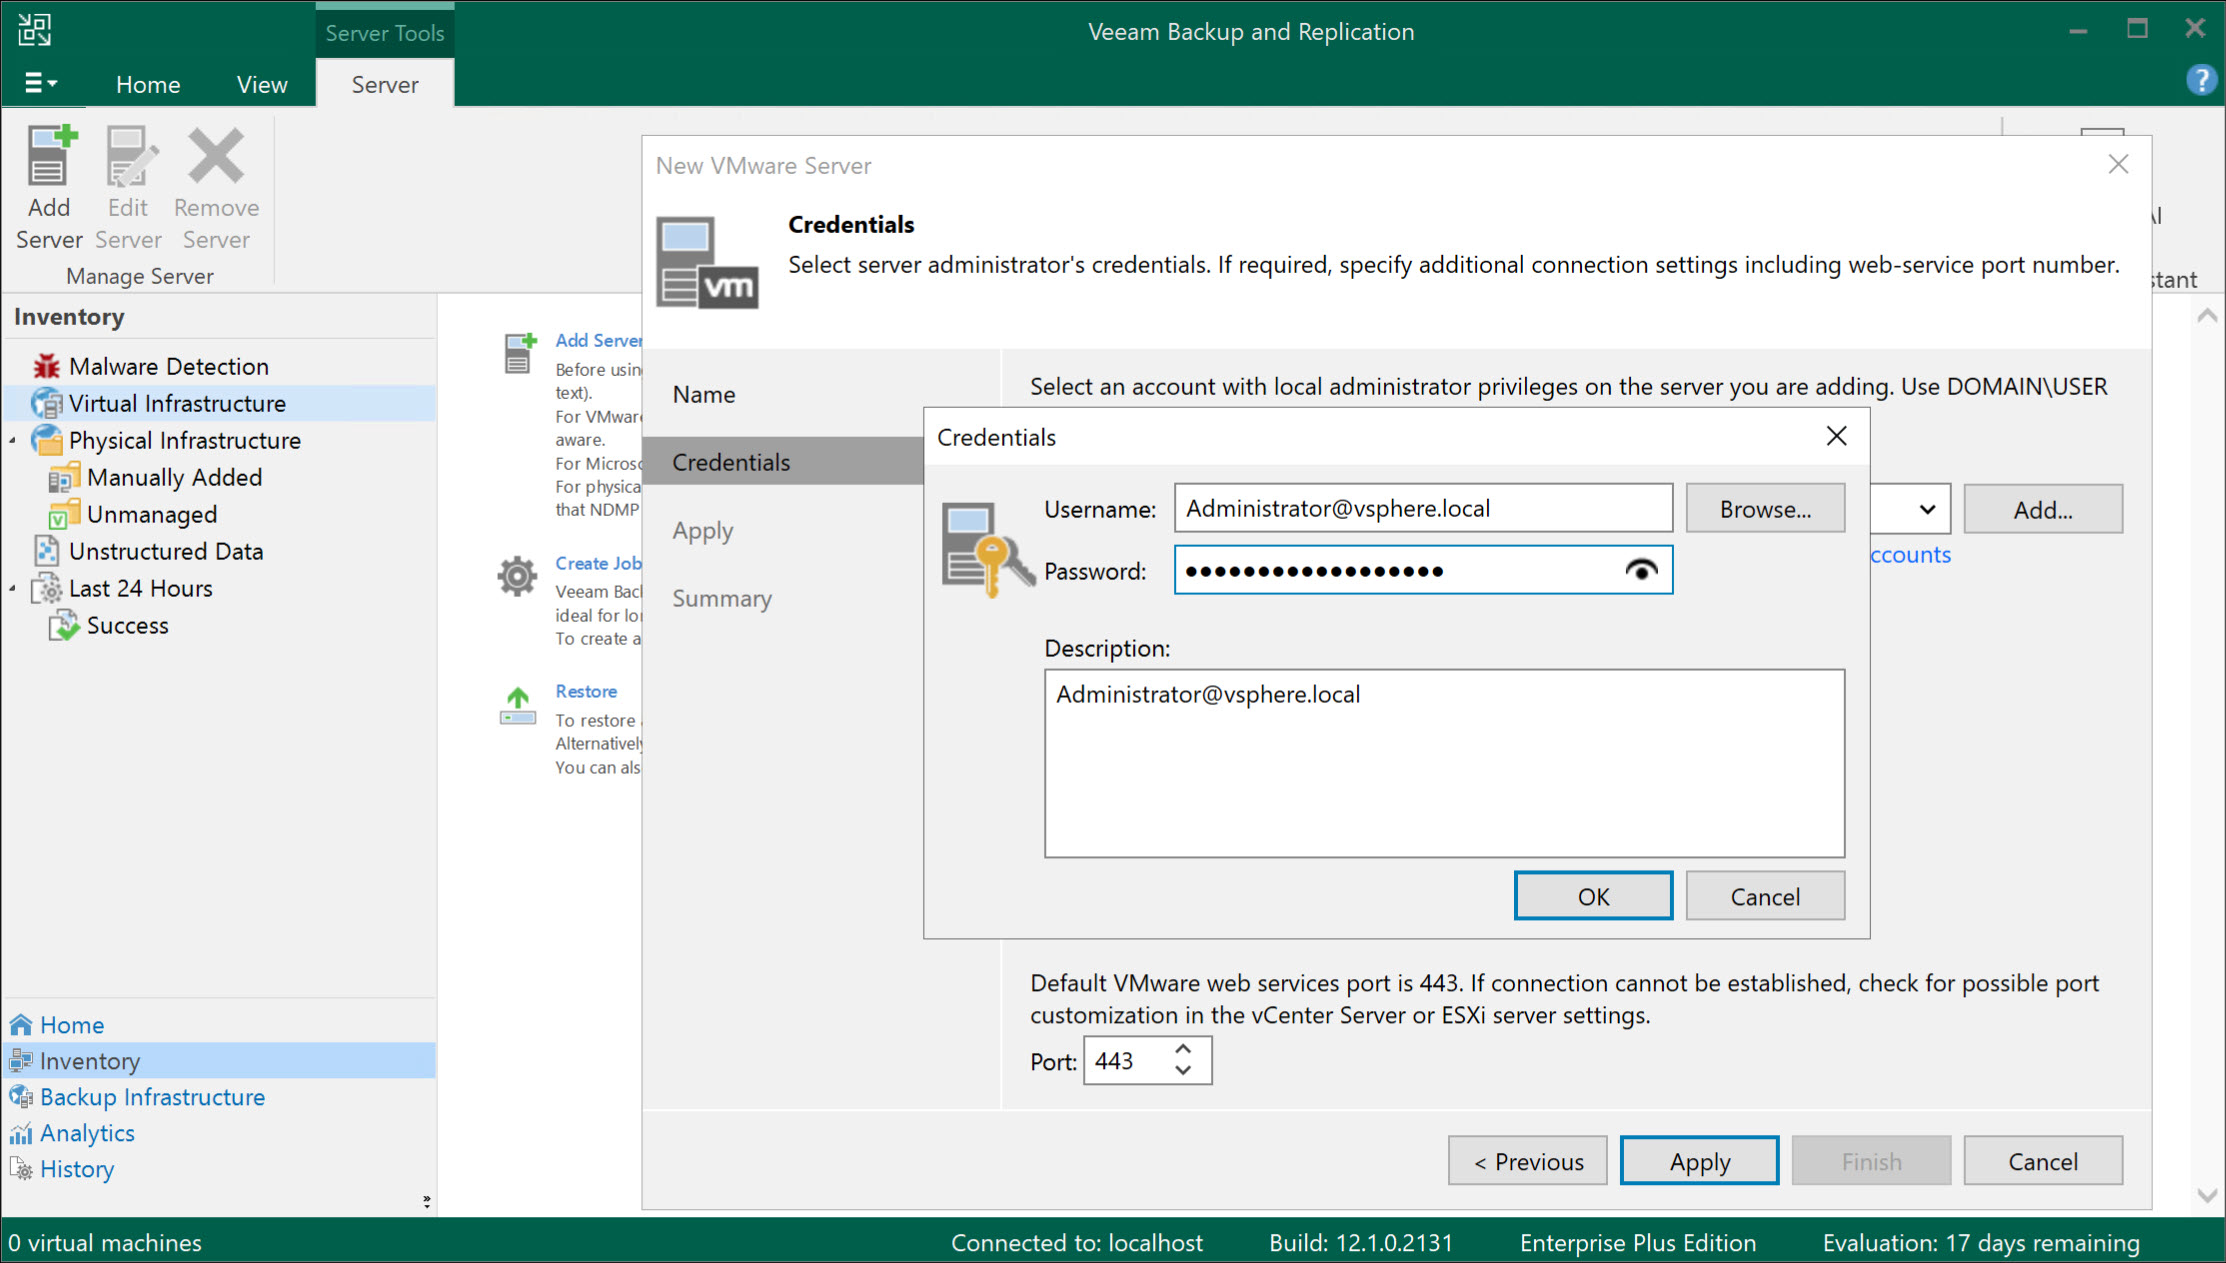Screen dimensions: 2226x1263
Task: Open the History view
Action: (76, 1169)
